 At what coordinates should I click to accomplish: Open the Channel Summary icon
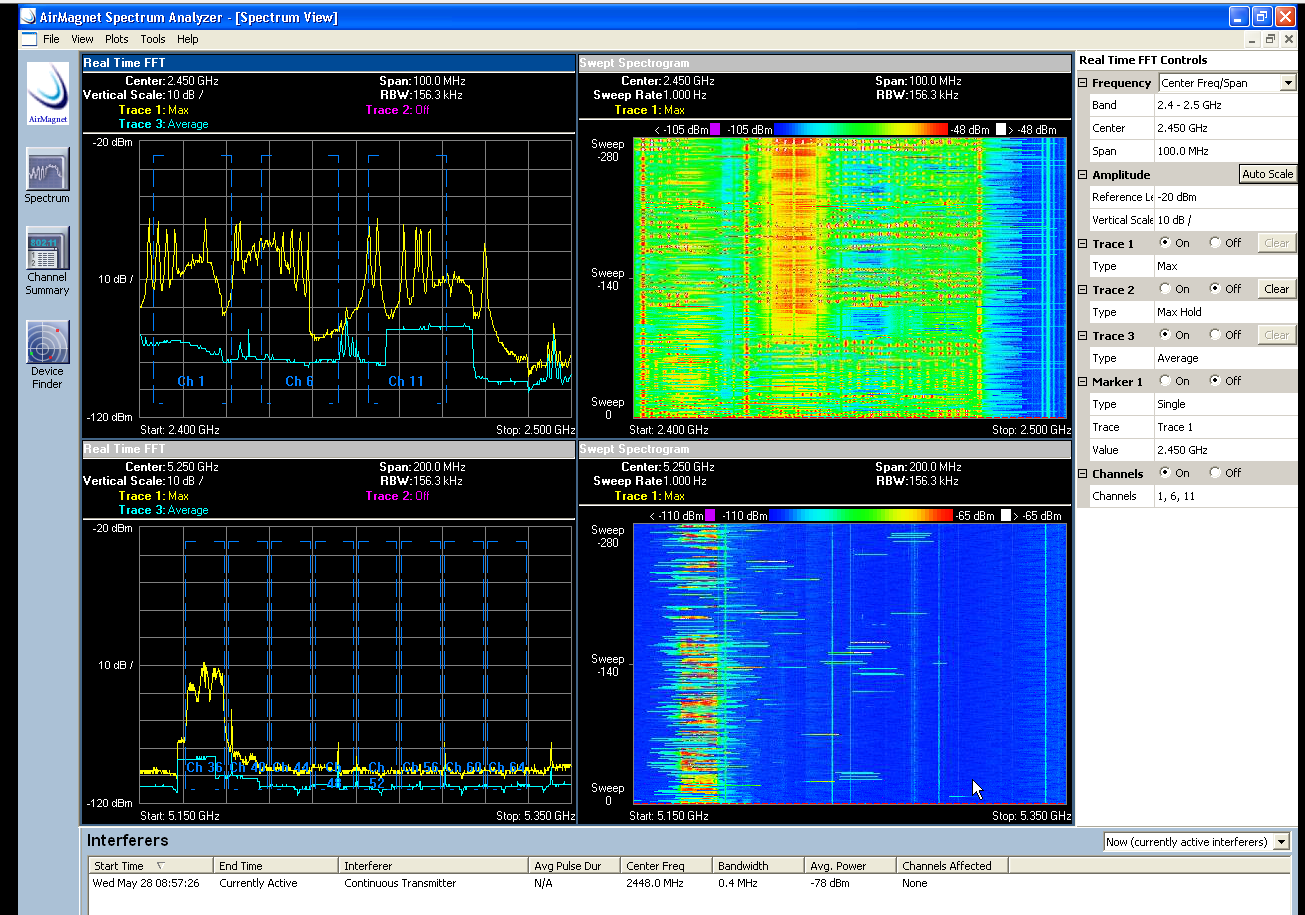point(47,247)
